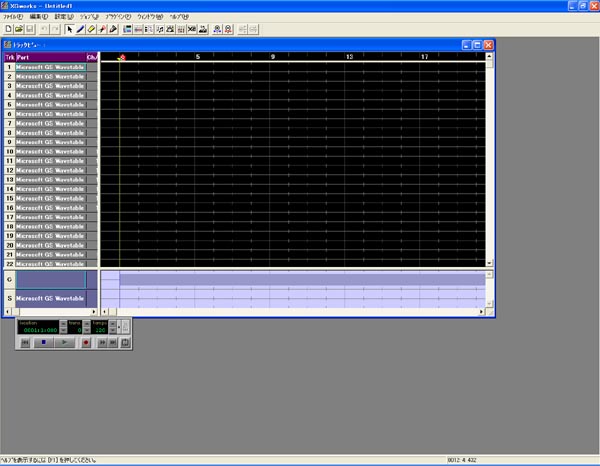Click the G track port cell
600x466 pixels.
coord(51,280)
